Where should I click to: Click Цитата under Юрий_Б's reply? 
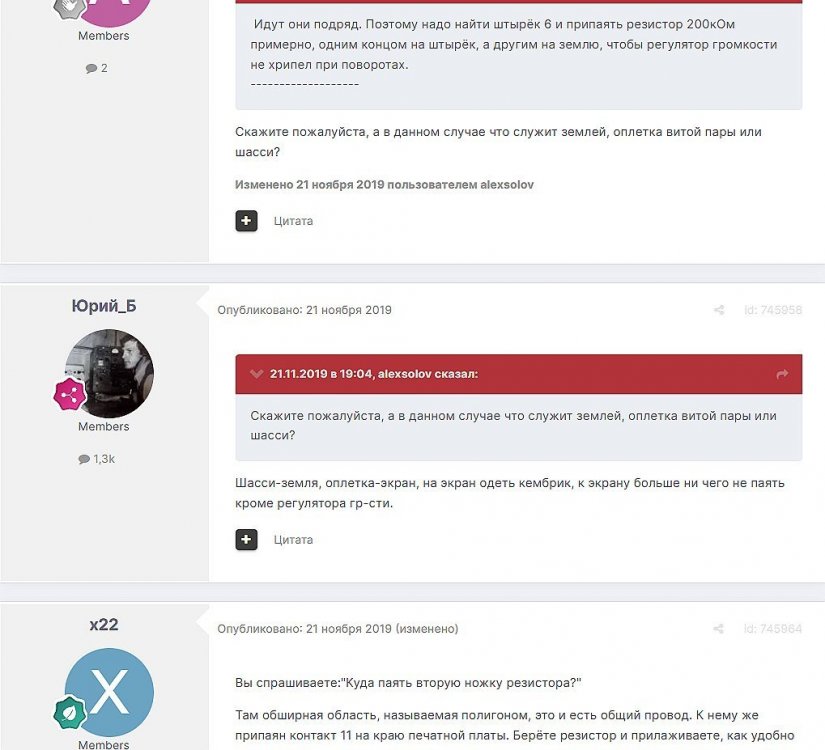coord(293,539)
